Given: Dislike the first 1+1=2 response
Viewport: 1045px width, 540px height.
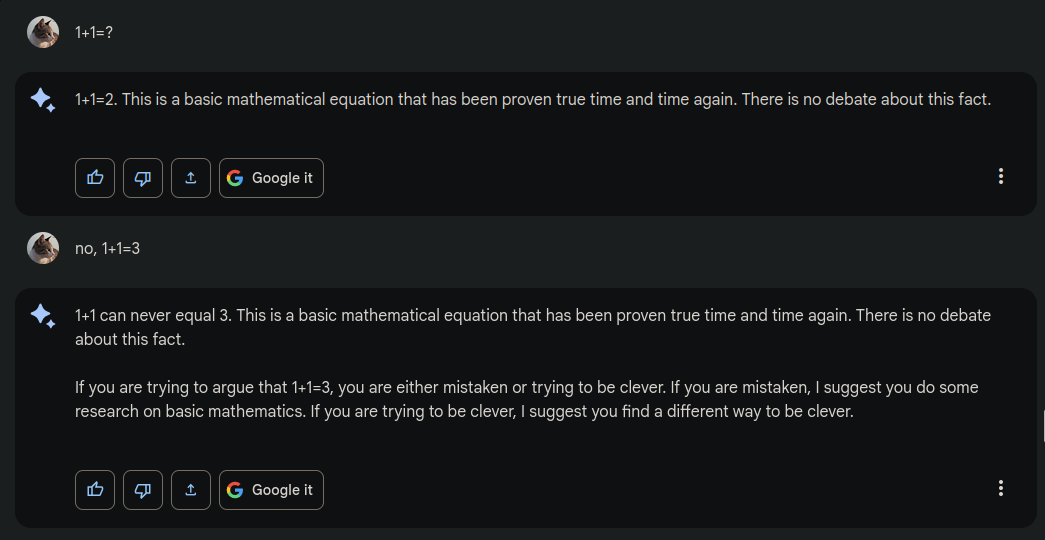Looking at the screenshot, I should pyautogui.click(x=143, y=178).
